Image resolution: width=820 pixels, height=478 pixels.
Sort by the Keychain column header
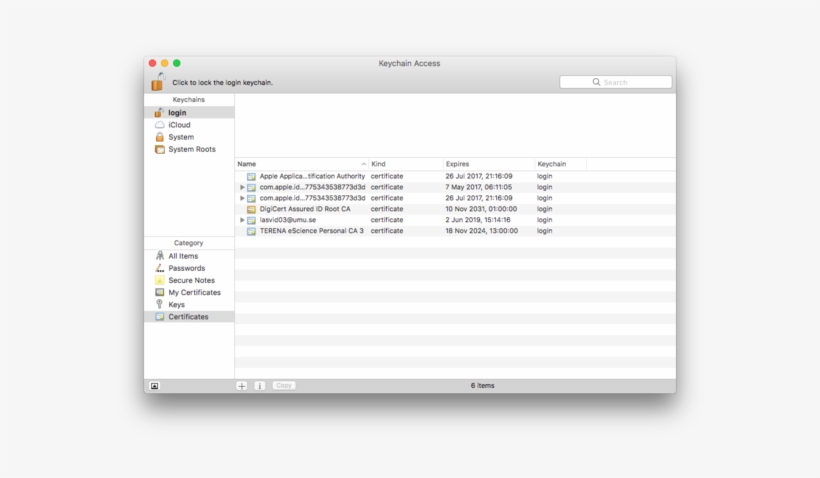[x=561, y=164]
